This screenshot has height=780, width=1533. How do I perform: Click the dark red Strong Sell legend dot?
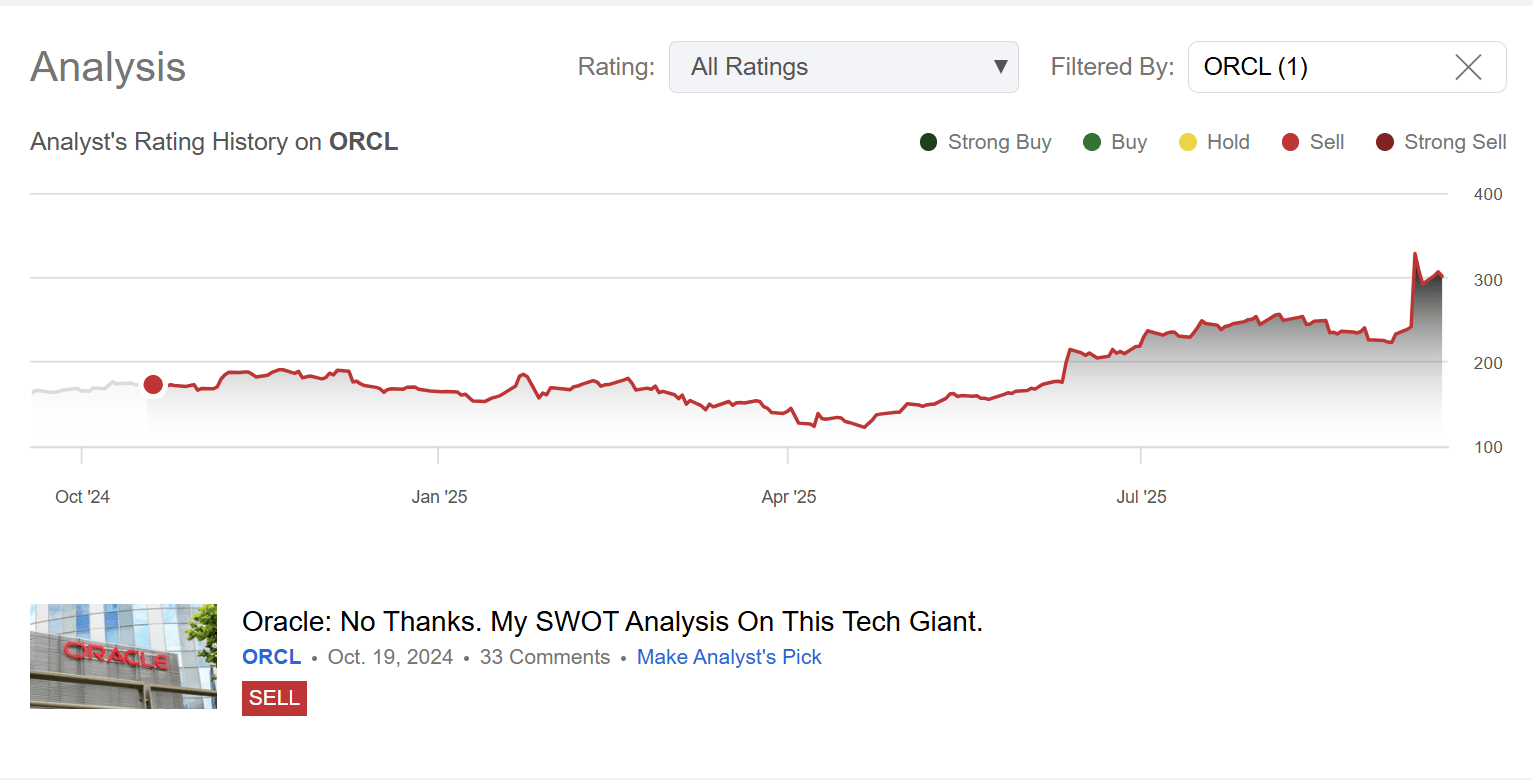click(x=1384, y=142)
